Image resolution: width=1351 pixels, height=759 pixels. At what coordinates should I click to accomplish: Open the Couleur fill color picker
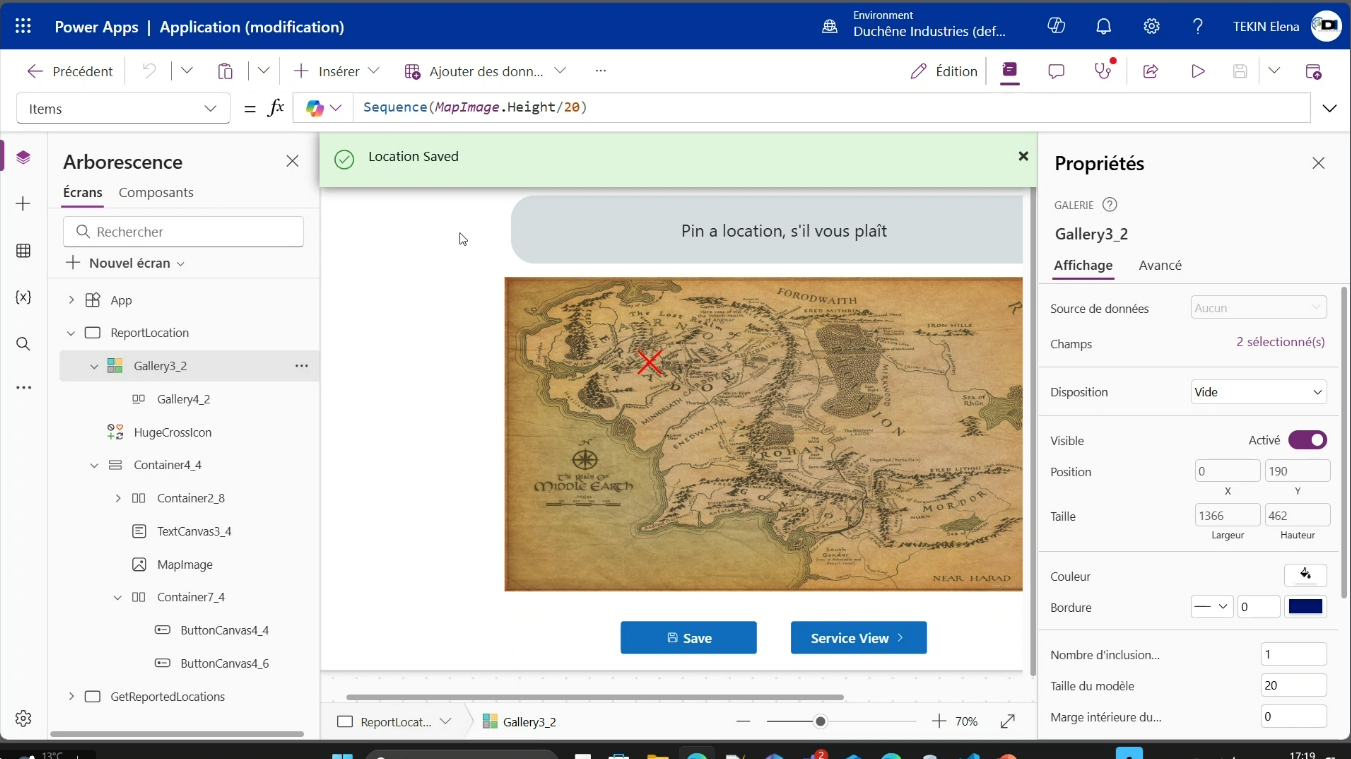(1305, 576)
